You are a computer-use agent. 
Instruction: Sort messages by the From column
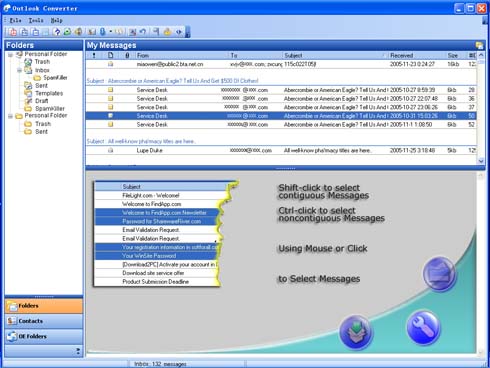coord(181,55)
